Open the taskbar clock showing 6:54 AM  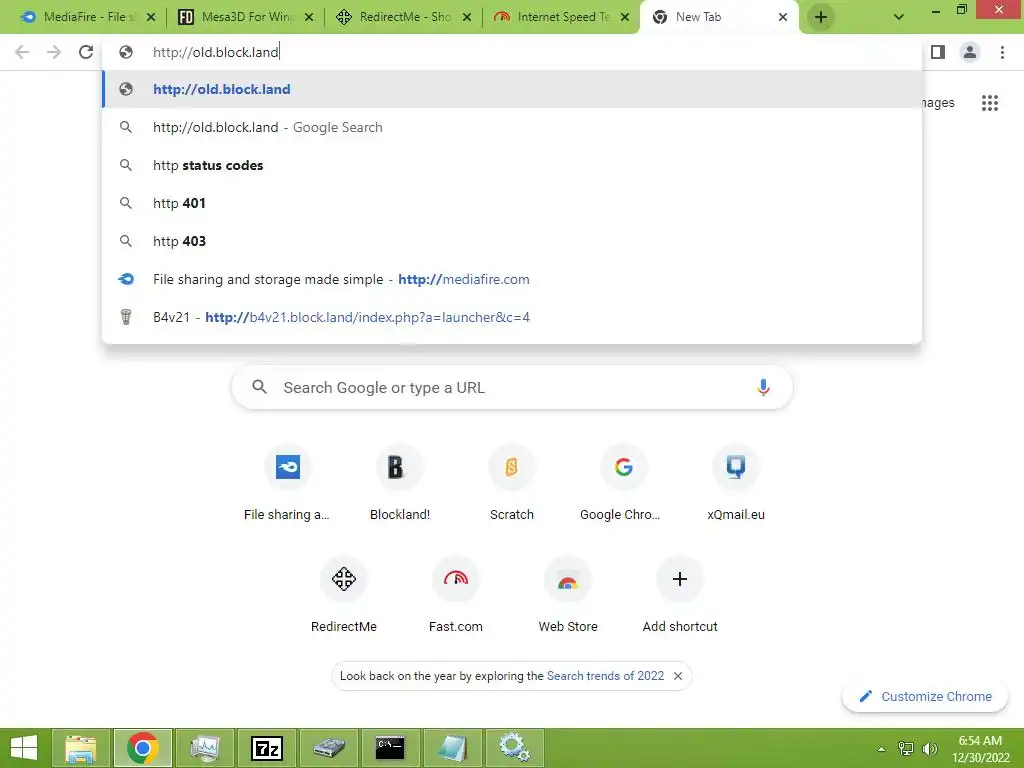tap(980, 748)
